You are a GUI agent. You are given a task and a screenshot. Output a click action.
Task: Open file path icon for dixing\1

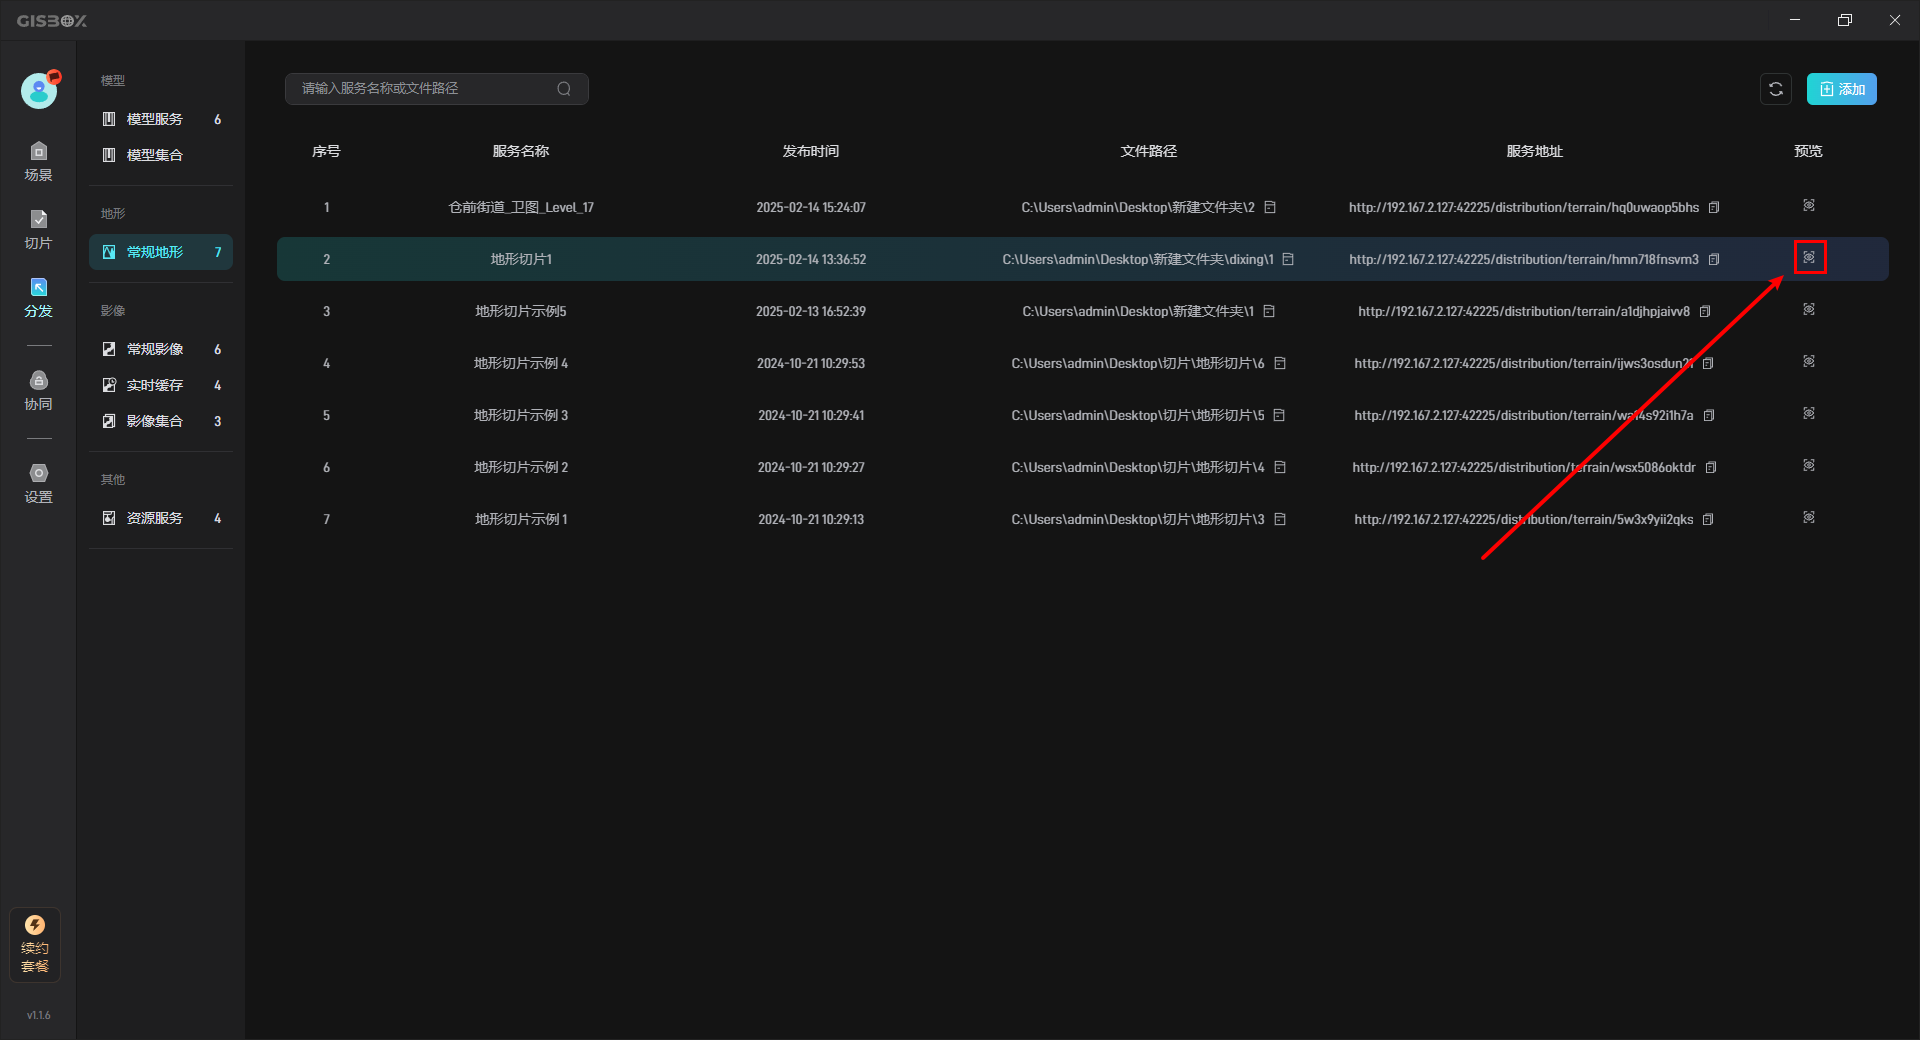coord(1288,259)
